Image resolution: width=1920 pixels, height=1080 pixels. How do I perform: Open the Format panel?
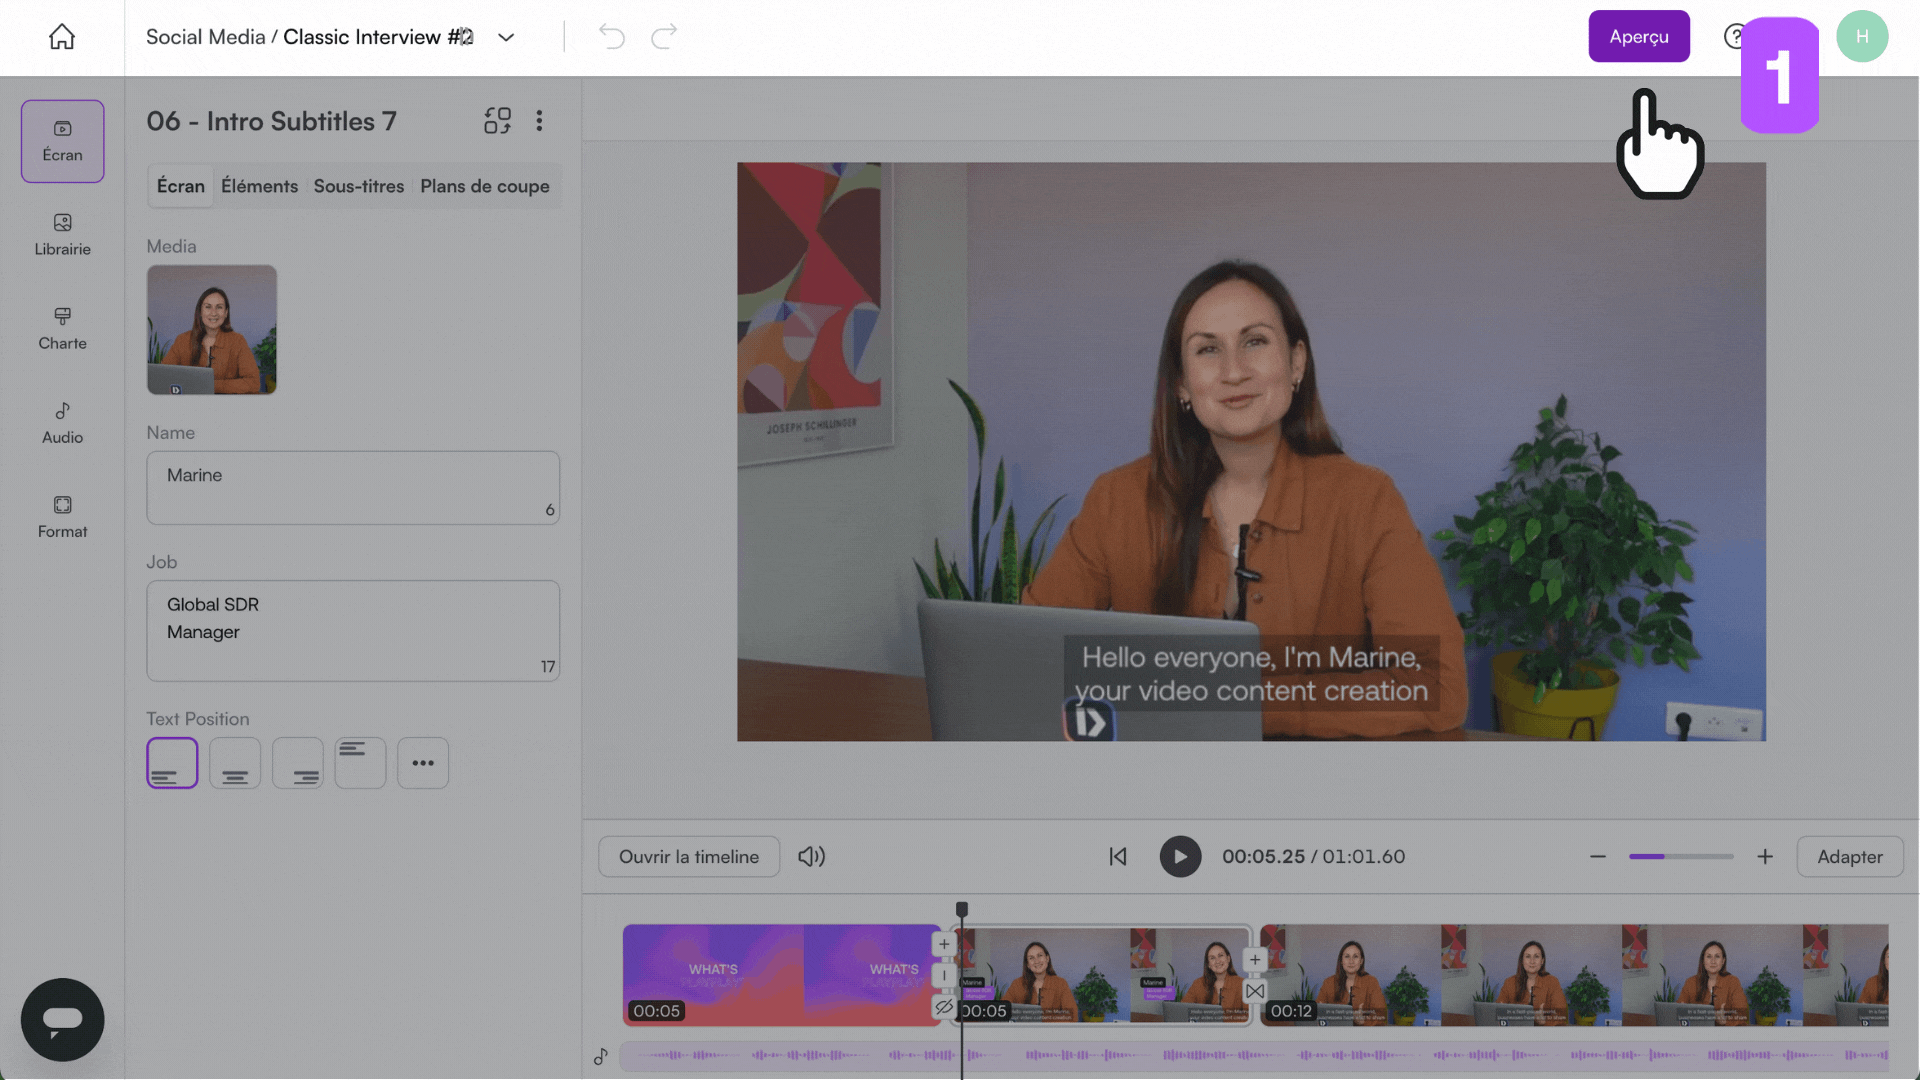pos(62,517)
